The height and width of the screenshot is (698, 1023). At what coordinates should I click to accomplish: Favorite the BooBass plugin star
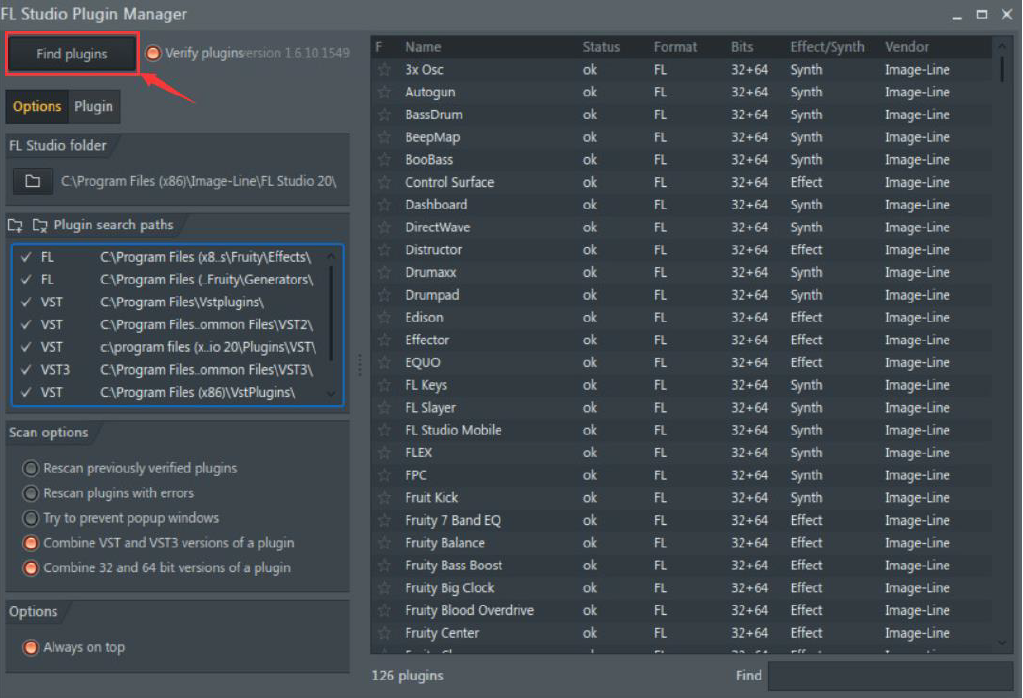coord(384,159)
